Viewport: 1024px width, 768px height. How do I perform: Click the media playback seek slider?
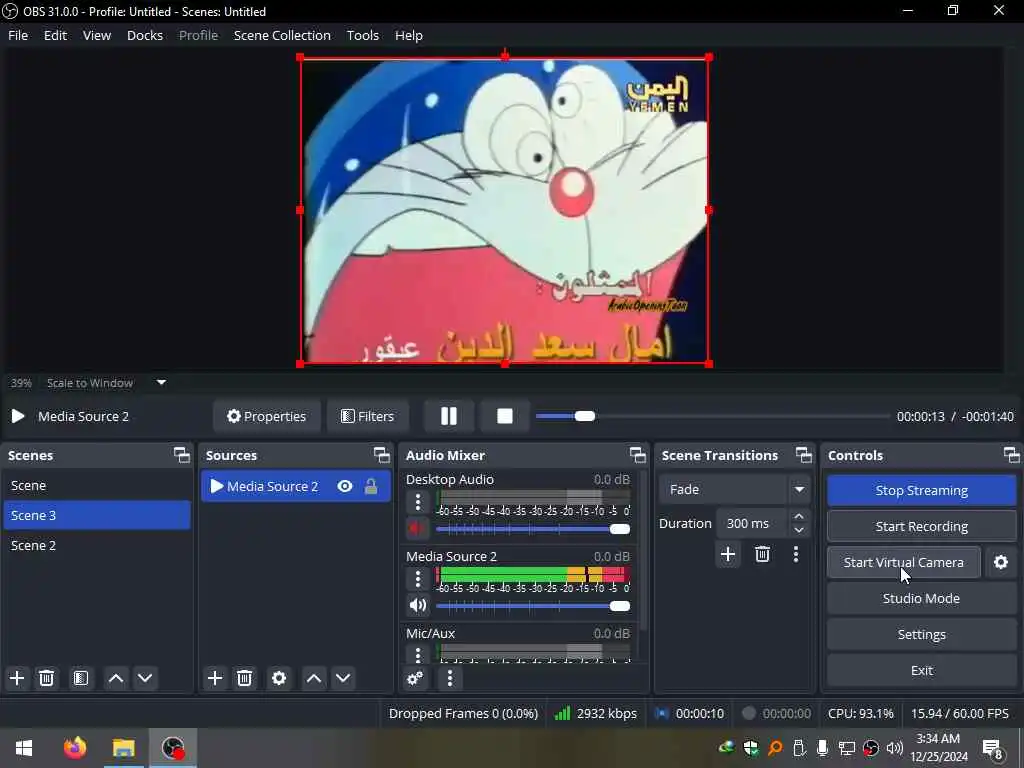point(712,416)
